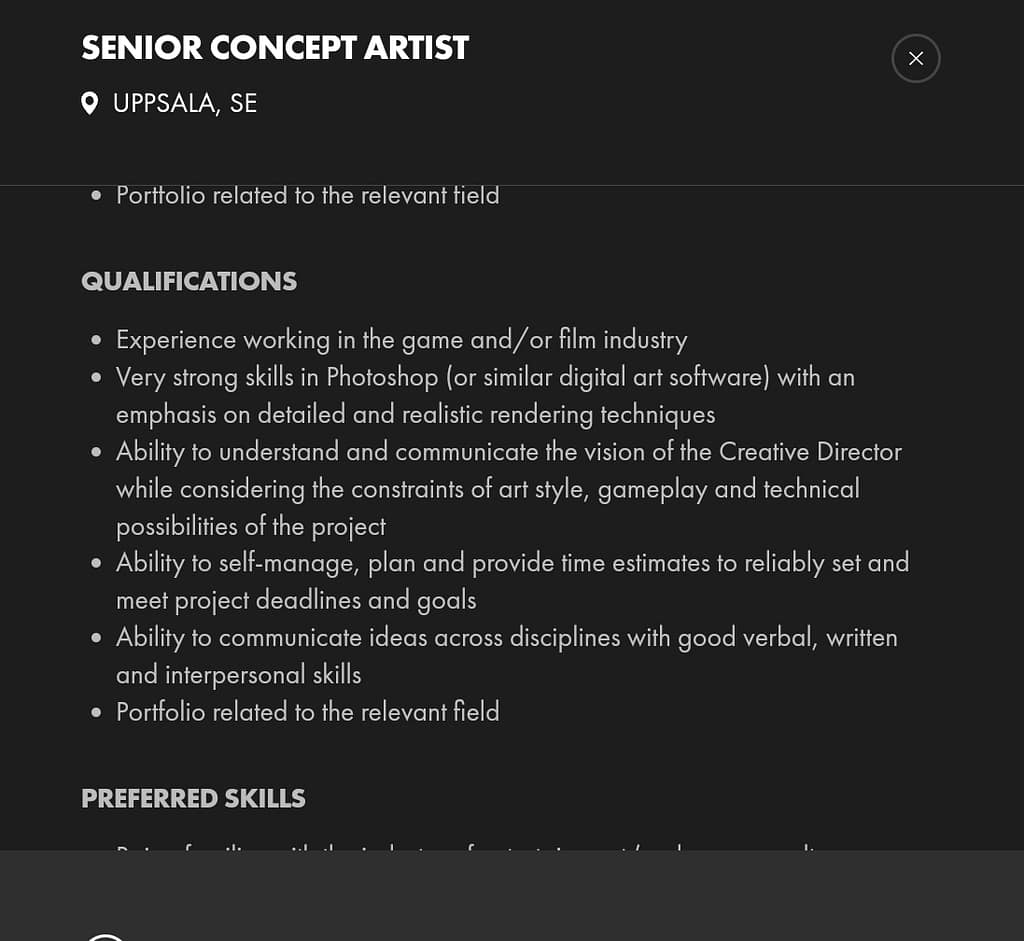Click the Portfolio bullet under Qualifications list
Screen dimensions: 1024x941
[x=307, y=712]
